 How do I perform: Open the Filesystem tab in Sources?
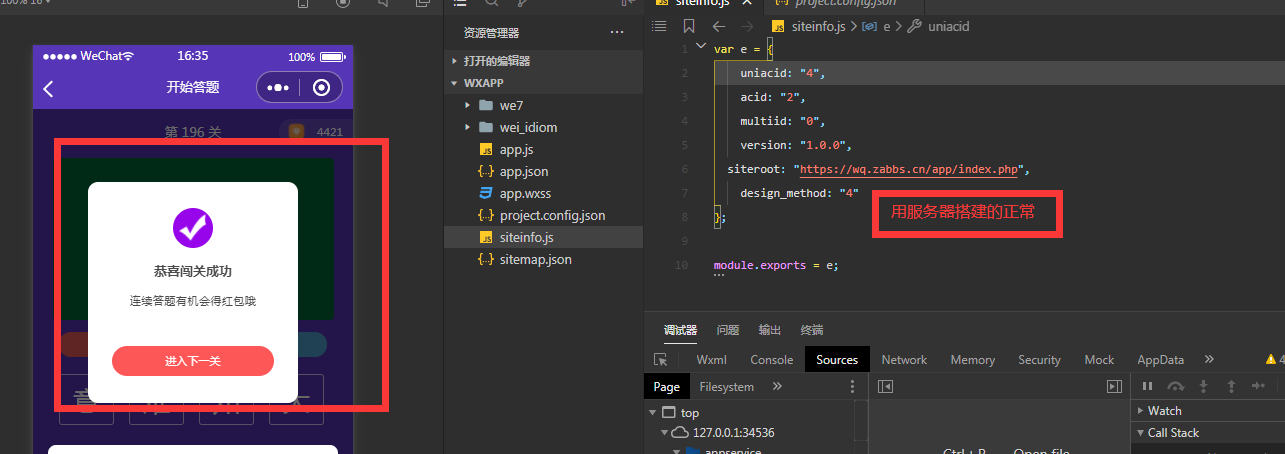tap(726, 386)
